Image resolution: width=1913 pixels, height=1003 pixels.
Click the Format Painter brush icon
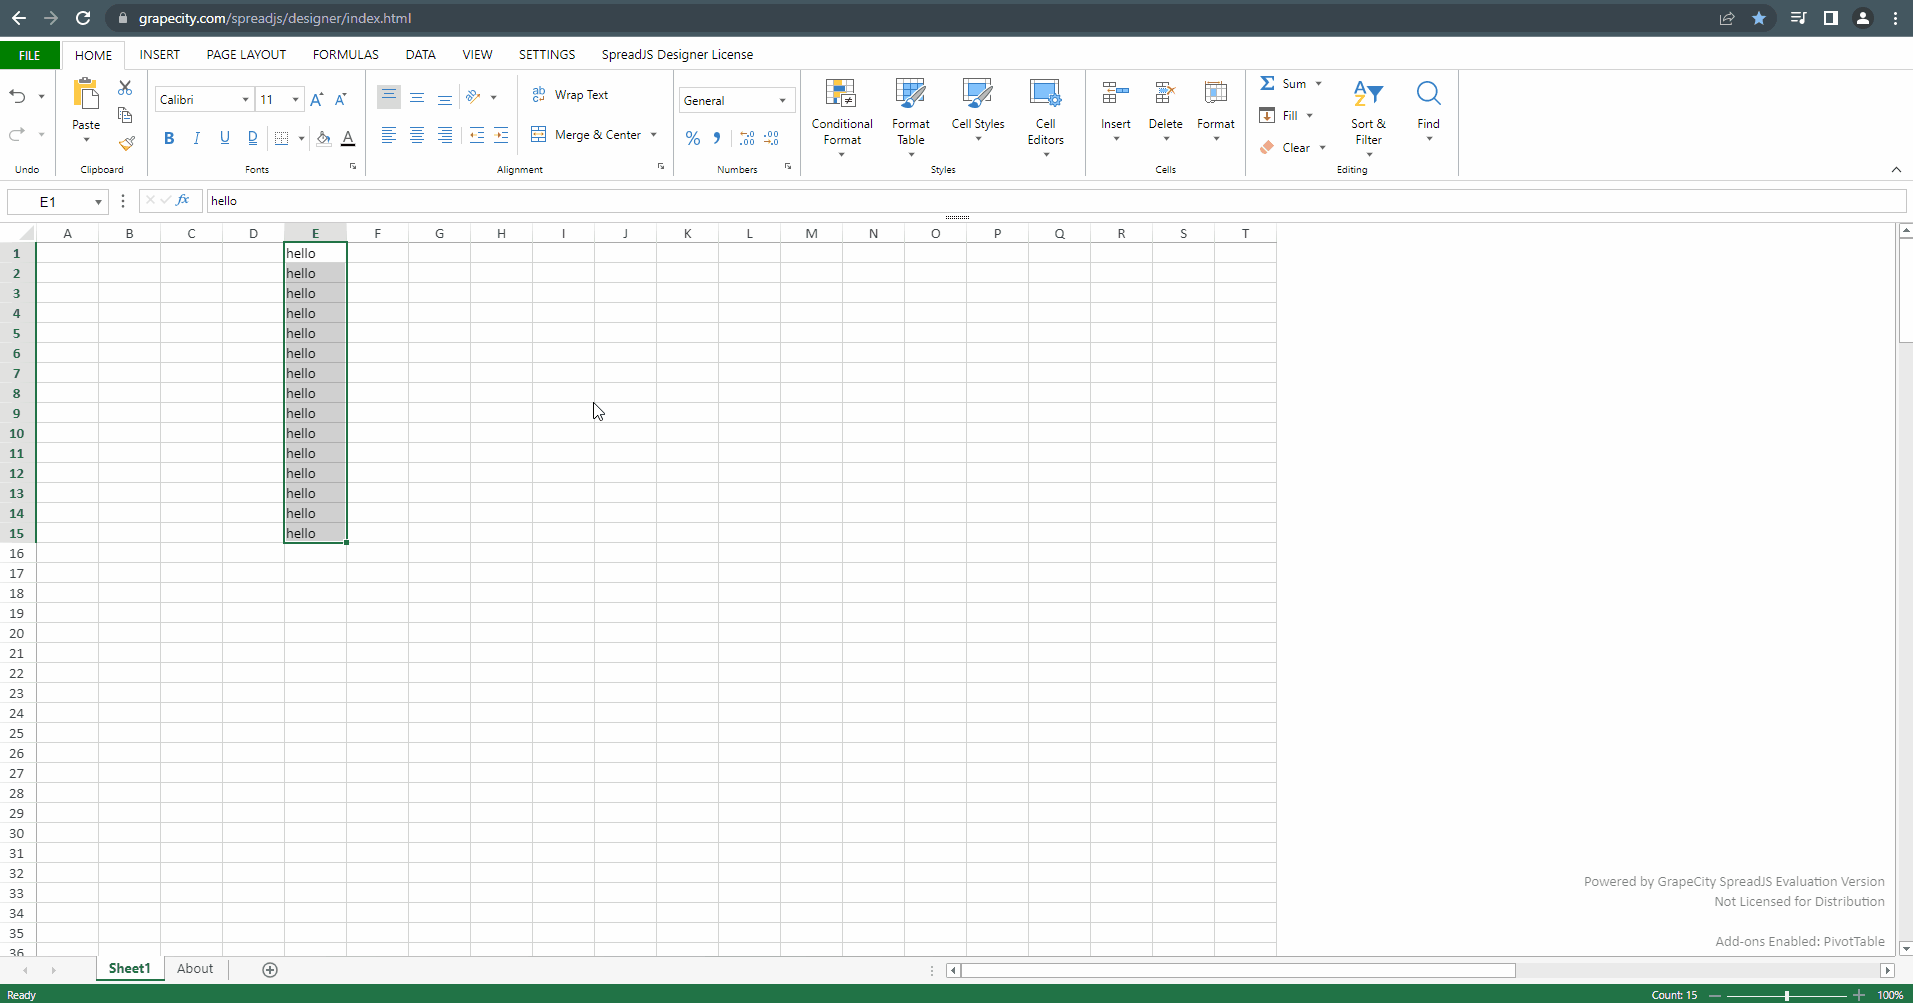pyautogui.click(x=126, y=143)
